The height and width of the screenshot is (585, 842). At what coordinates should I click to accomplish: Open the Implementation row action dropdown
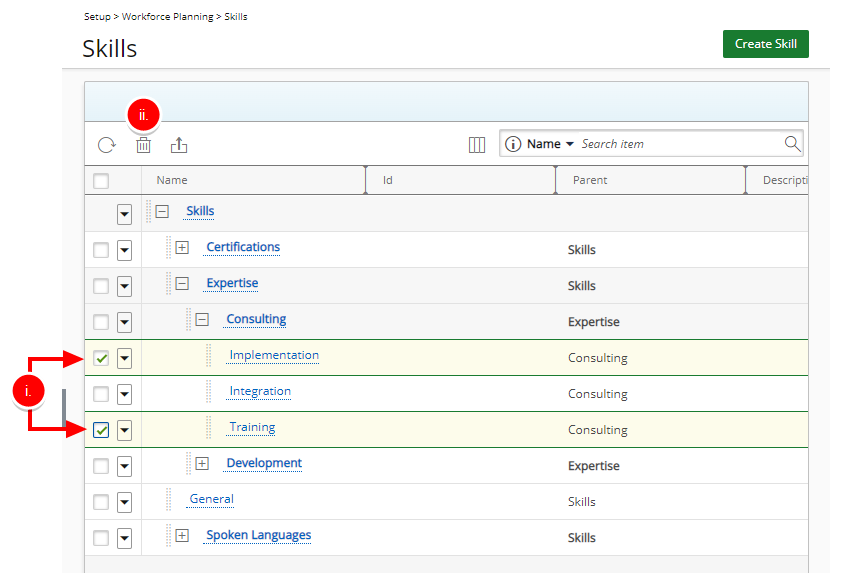coord(125,358)
